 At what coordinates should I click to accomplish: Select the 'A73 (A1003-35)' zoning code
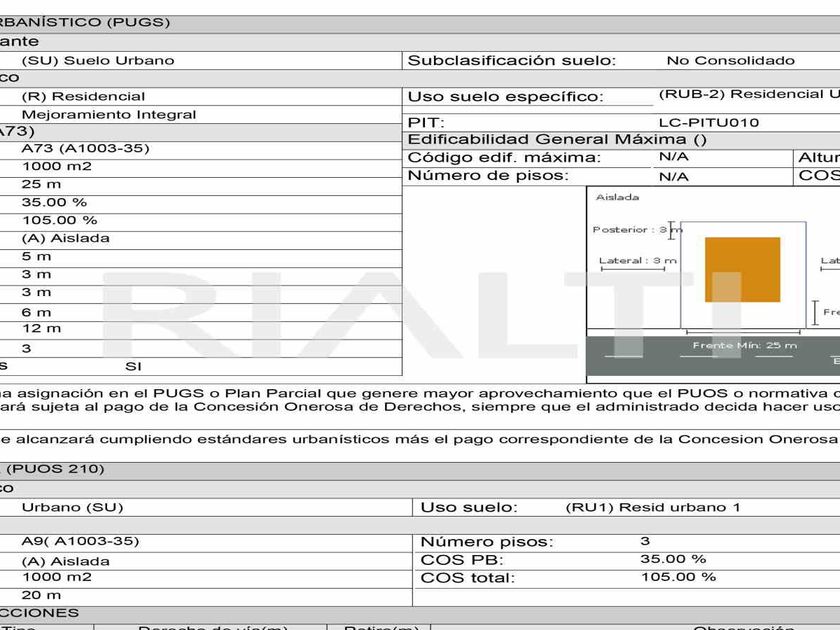(x=85, y=148)
